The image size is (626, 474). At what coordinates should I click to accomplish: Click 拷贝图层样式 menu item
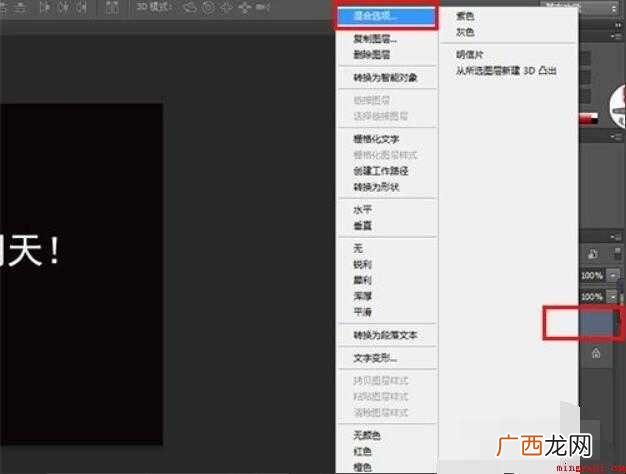click(380, 381)
